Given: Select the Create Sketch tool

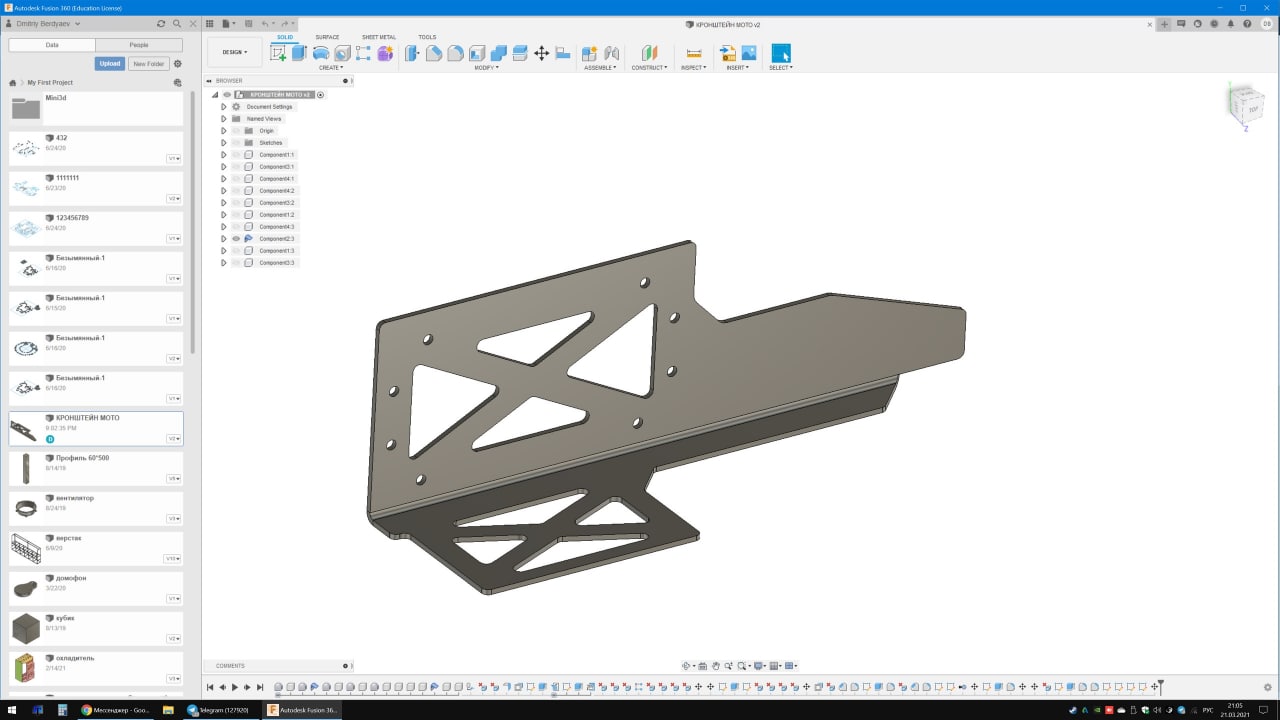Looking at the screenshot, I should (278, 53).
